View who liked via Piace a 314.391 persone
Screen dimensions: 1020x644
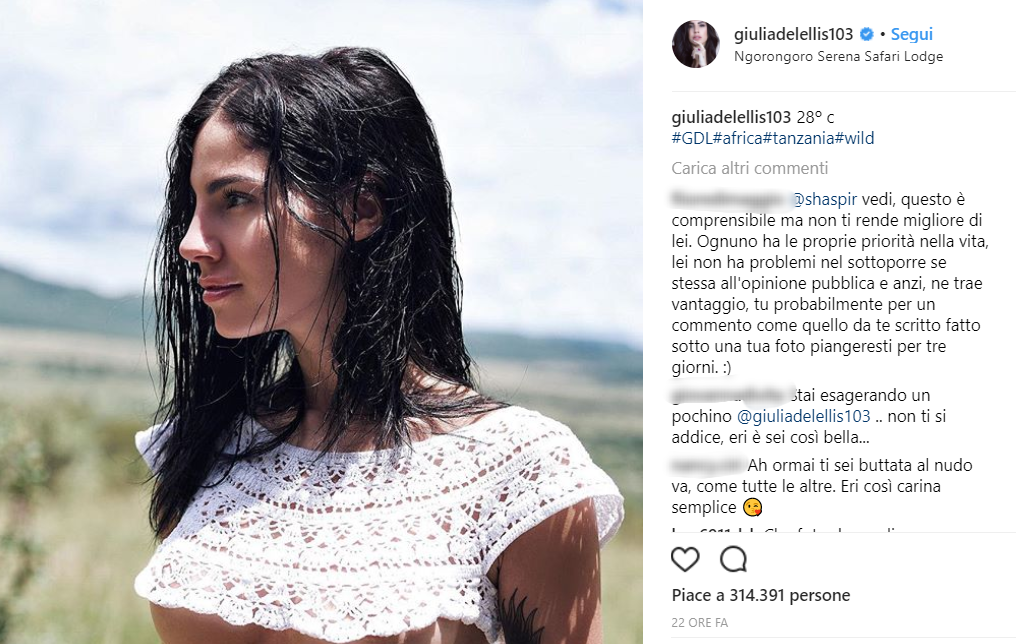[x=760, y=595]
